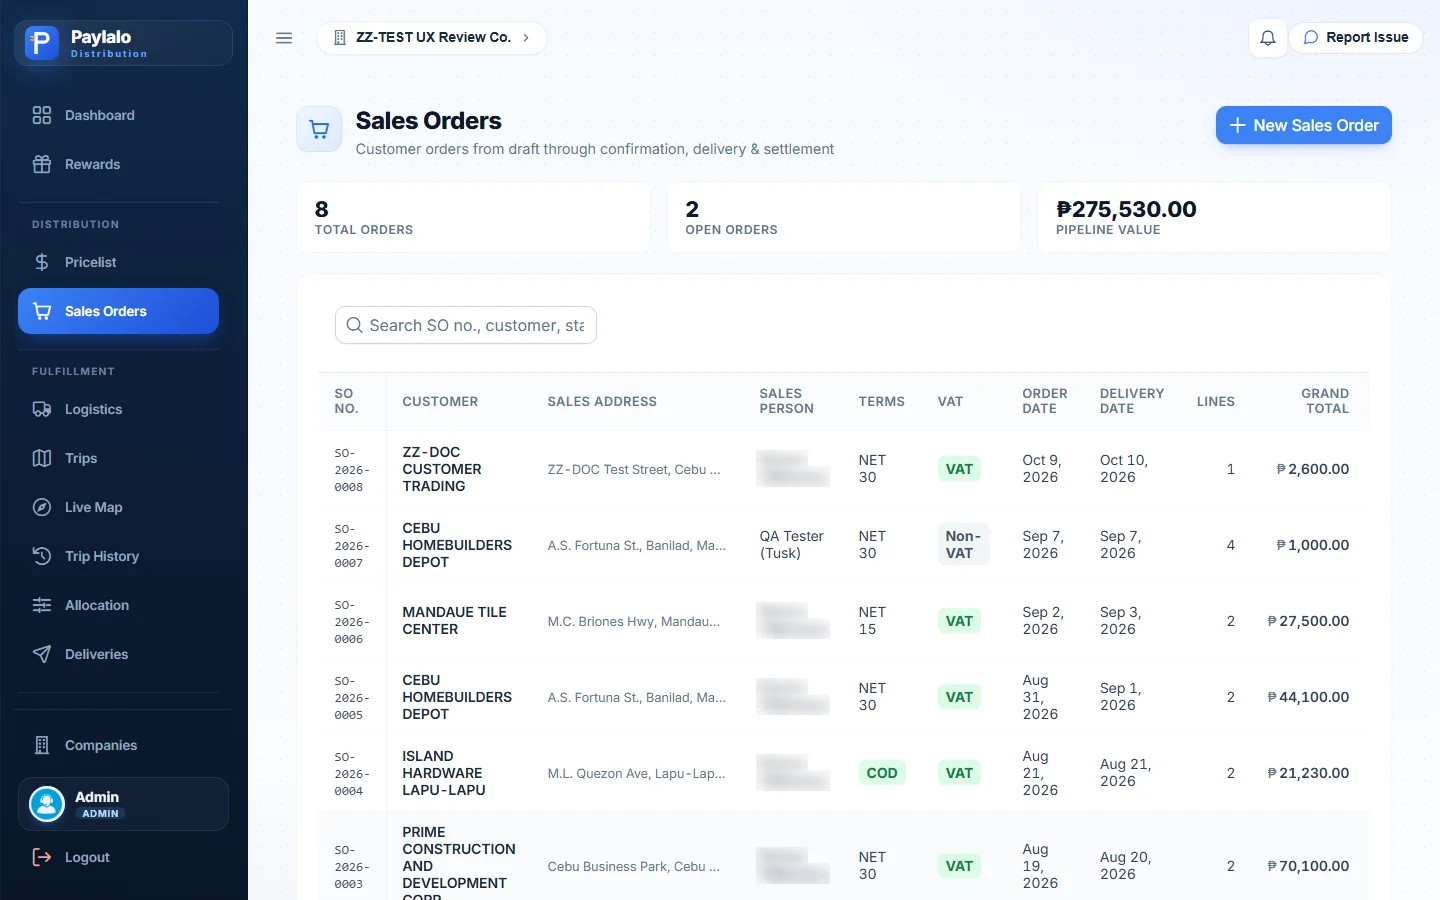
Task: Click the New Sales Order button
Action: 1304,125
